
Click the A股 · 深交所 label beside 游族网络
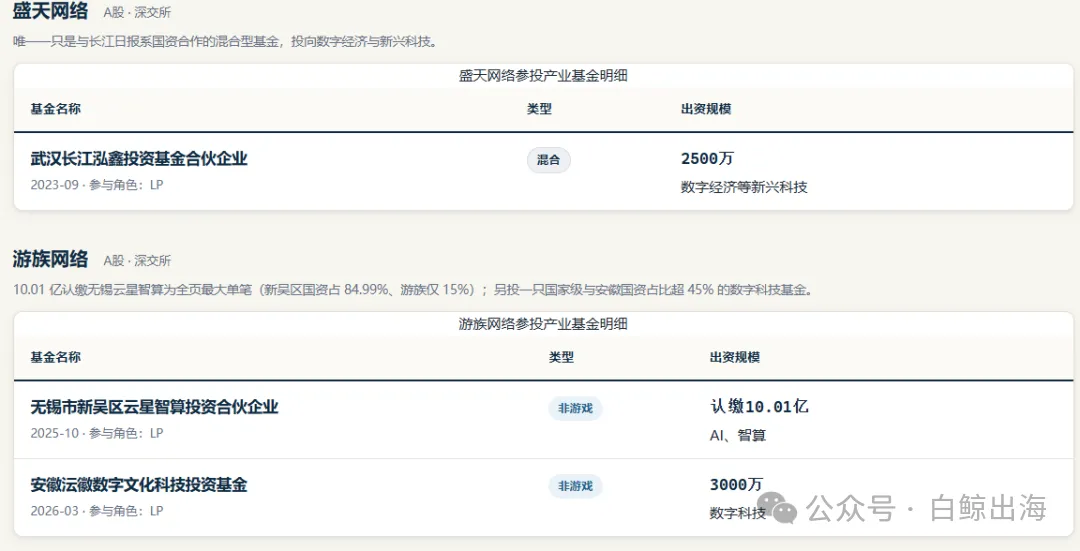137,261
